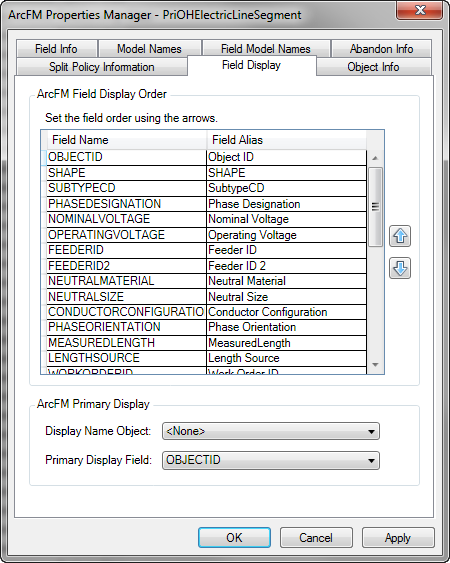Select the PHASEDESIGNATION field row
The height and width of the screenshot is (563, 450).
(207, 204)
